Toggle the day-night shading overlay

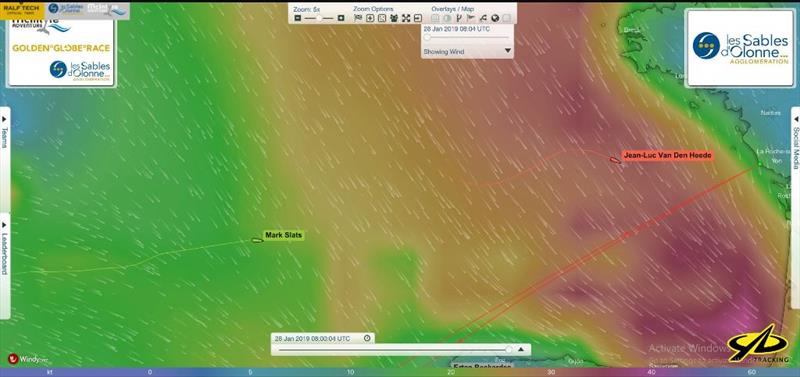pyautogui.click(x=447, y=18)
